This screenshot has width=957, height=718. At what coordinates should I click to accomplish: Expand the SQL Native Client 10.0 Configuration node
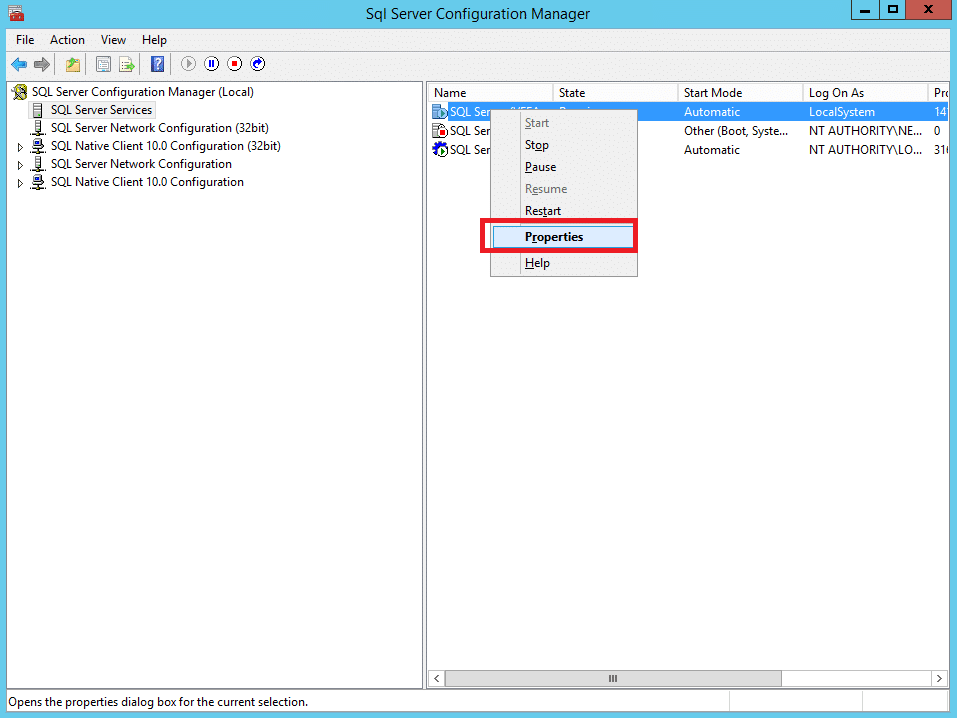(20, 183)
